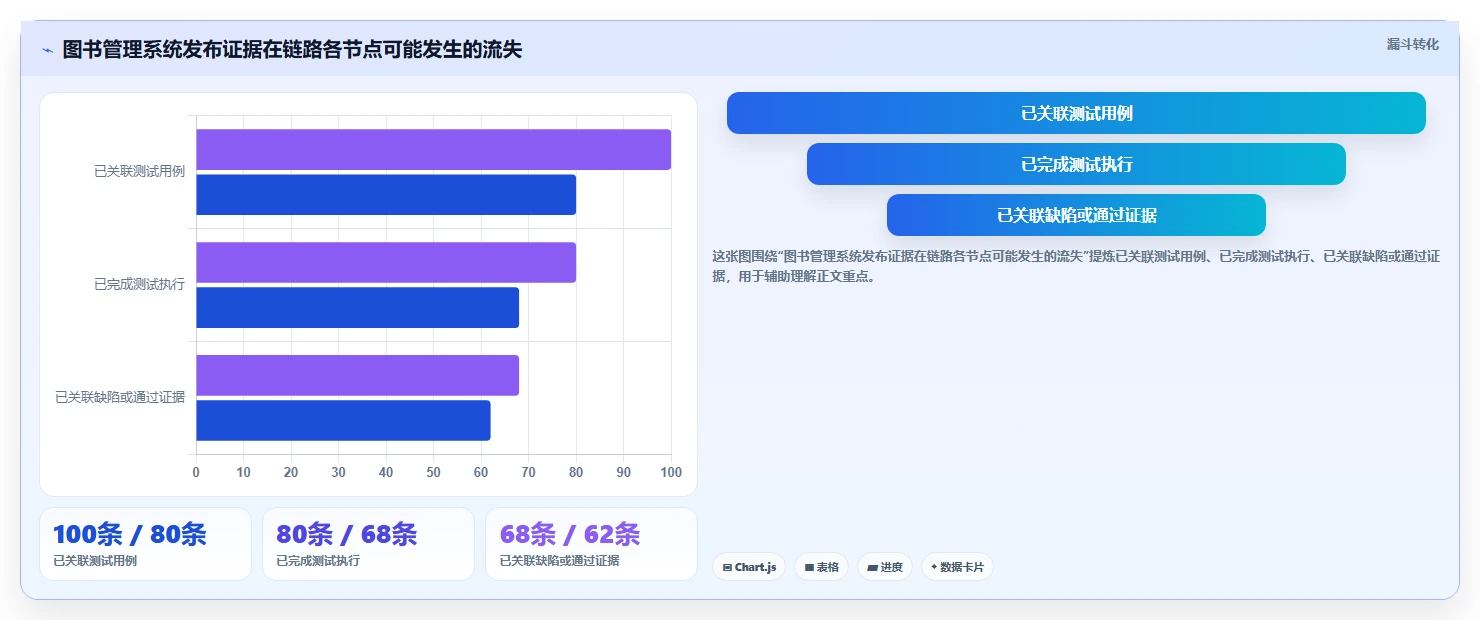Click blue bar for 已完成测试执行
This screenshot has height=620, width=1480.
coord(357,308)
